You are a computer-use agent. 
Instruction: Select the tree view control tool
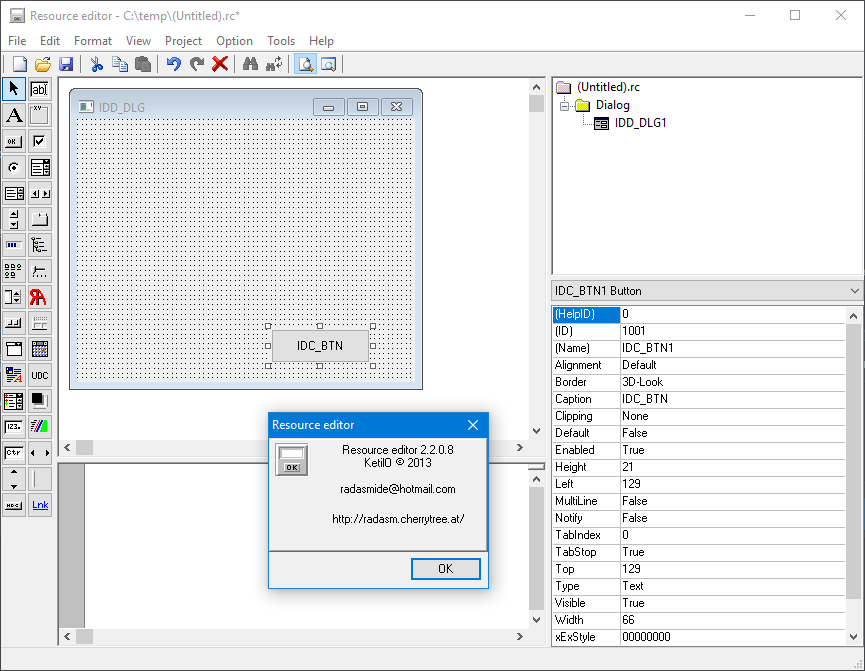click(x=39, y=245)
